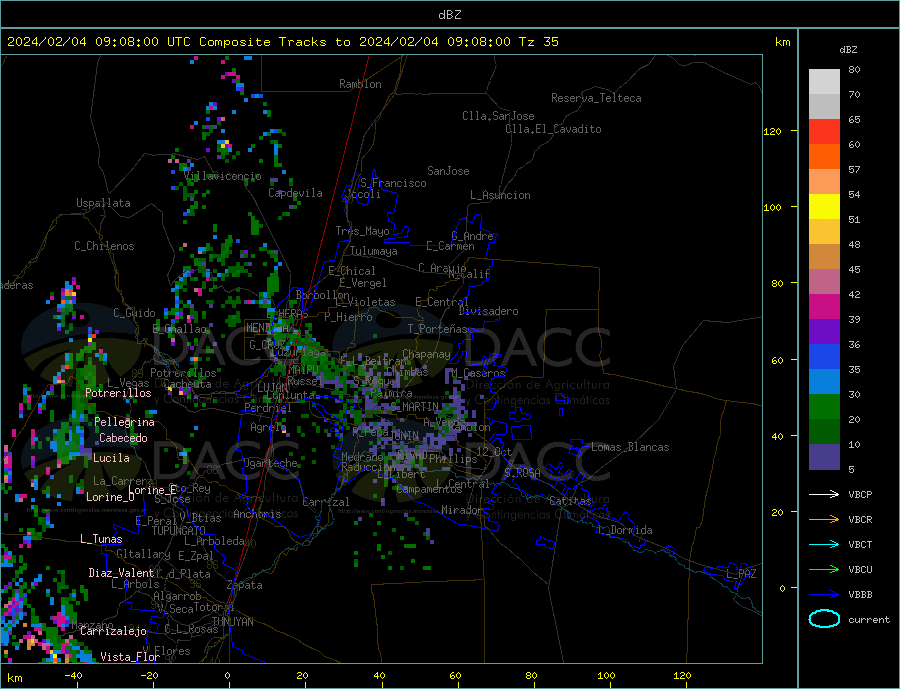Click the timestamp header text line
The height and width of the screenshot is (689, 900).
coord(283,42)
